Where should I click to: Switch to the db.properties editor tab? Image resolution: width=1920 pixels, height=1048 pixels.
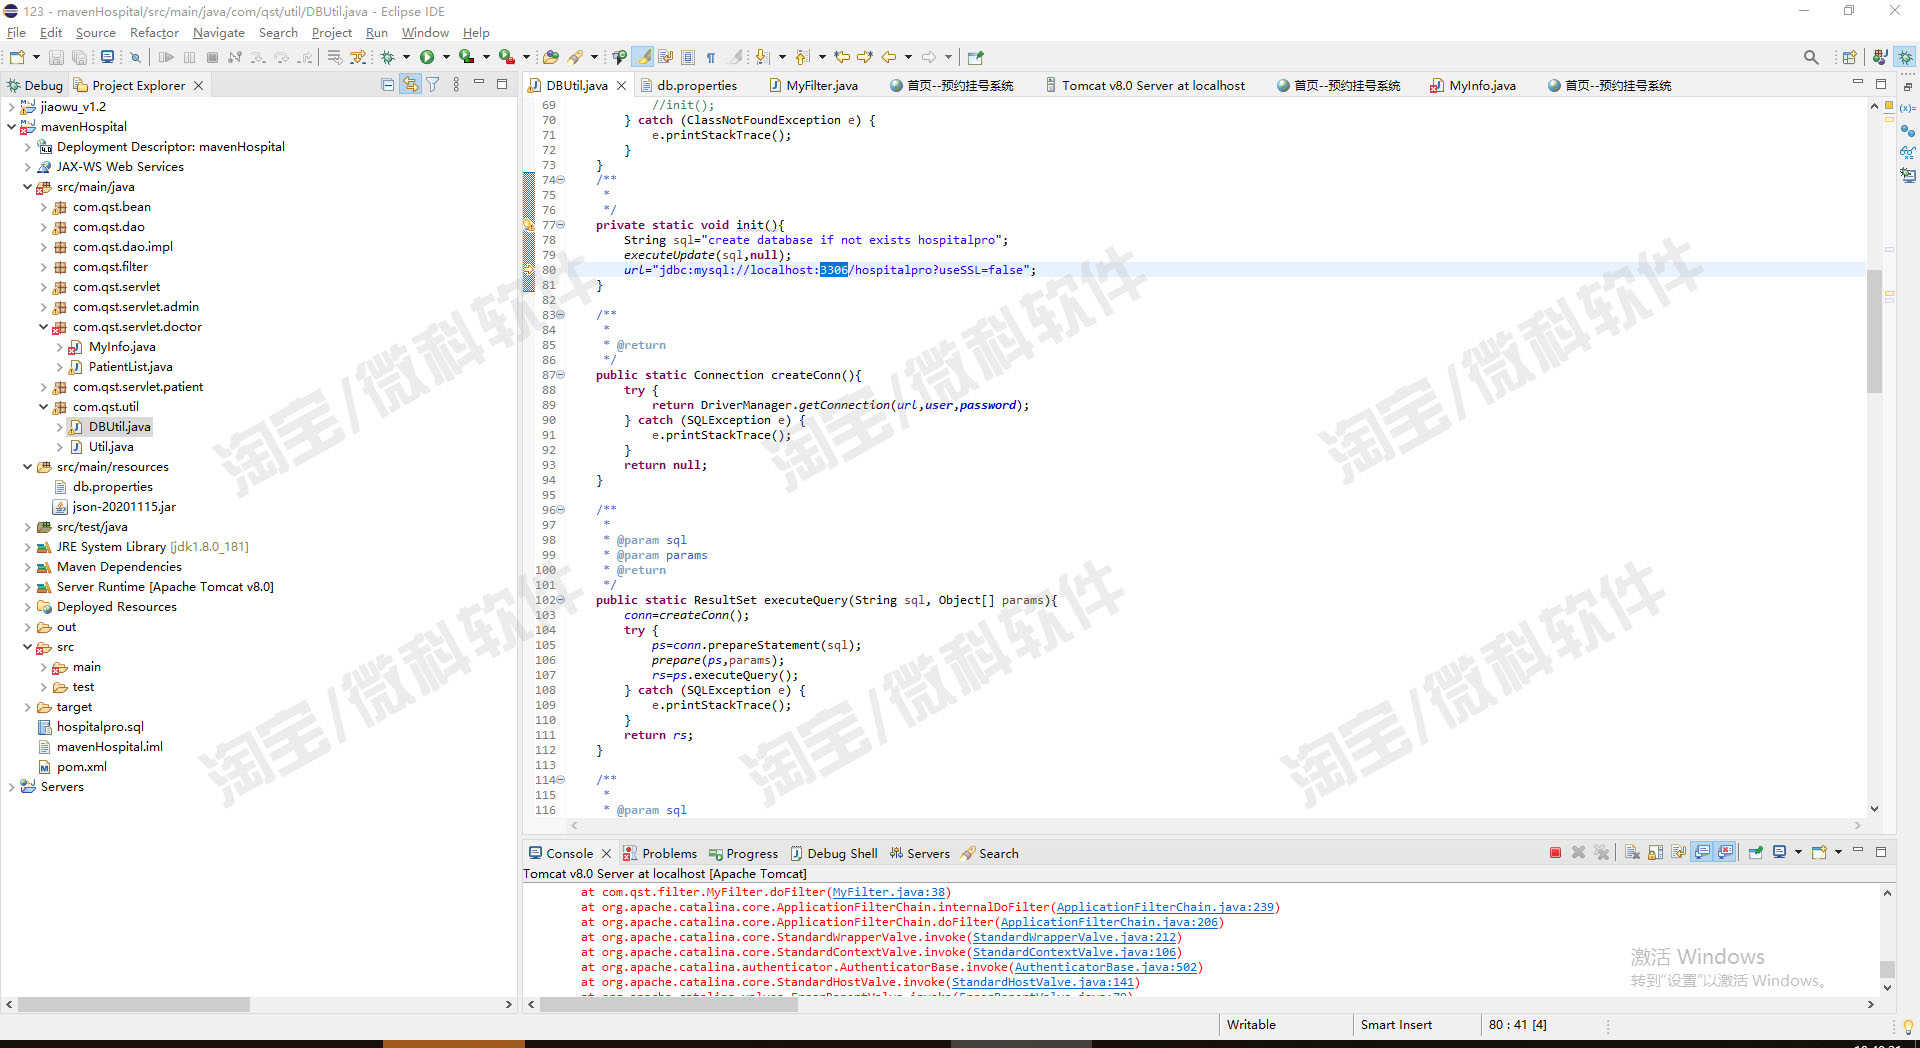click(688, 85)
